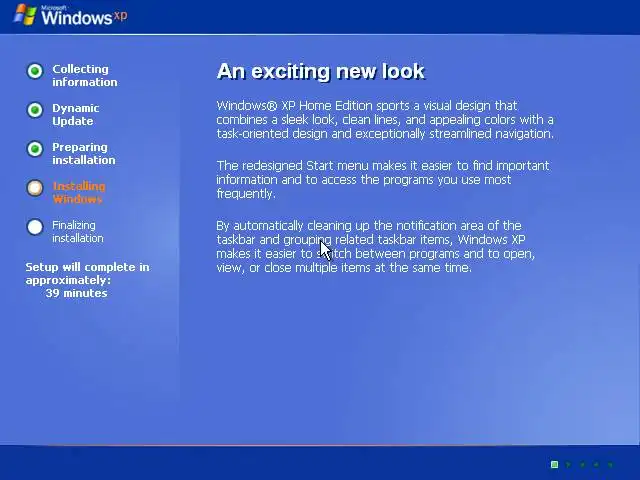The width and height of the screenshot is (640, 480).
Task: Click "Setup will complete in approximately:" text
Action: point(87,273)
